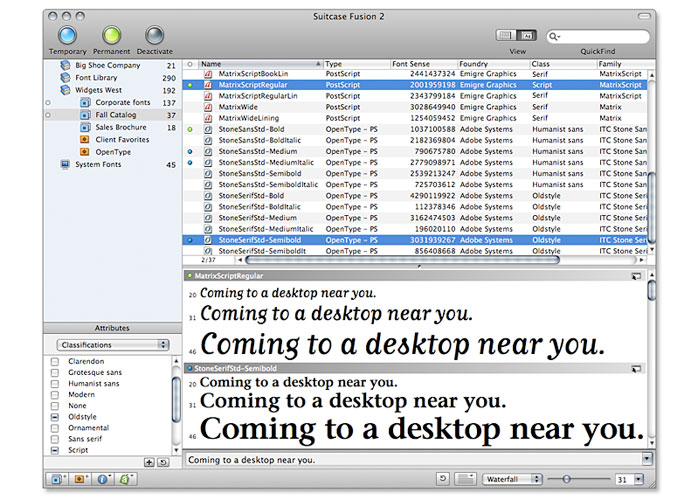Check the Sans serif classification
This screenshot has height=500, width=698.
click(55, 439)
